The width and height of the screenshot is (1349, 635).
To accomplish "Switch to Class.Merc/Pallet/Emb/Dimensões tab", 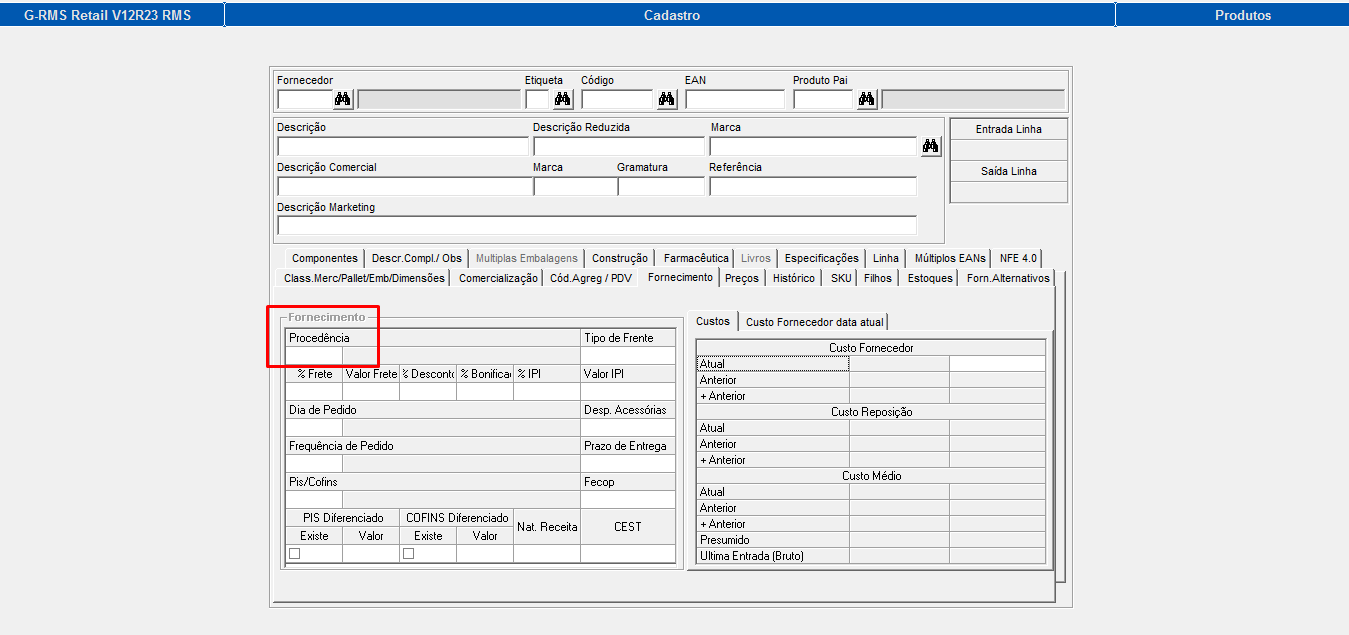I will [365, 278].
